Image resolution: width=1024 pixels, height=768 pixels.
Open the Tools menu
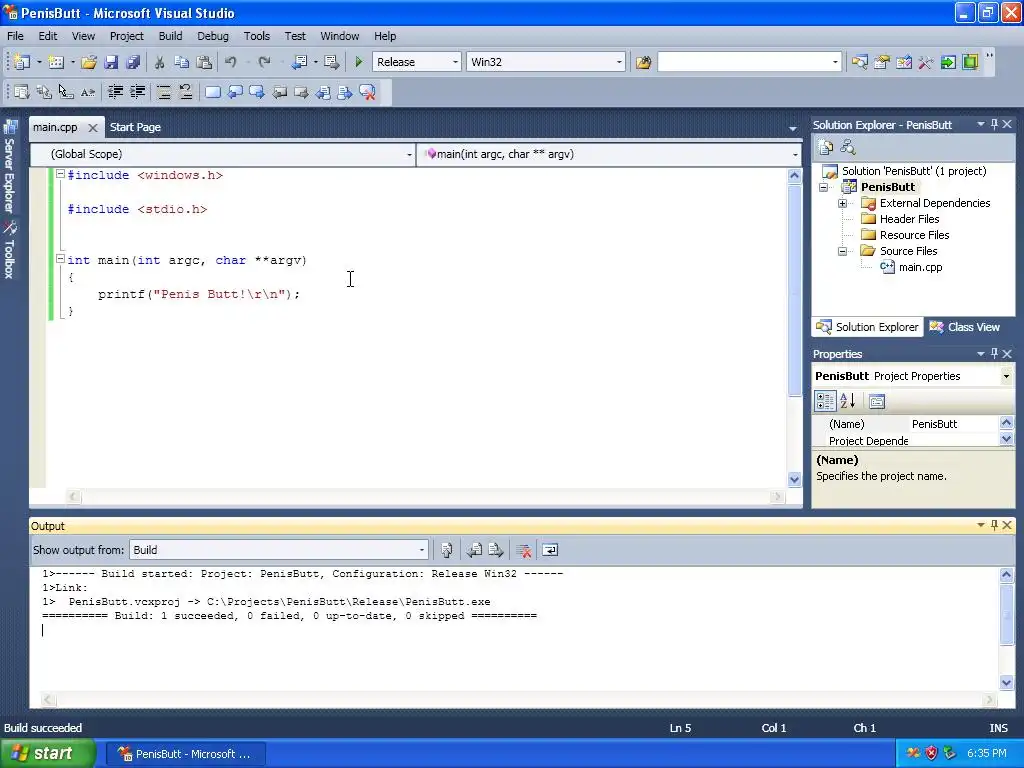pyautogui.click(x=257, y=36)
